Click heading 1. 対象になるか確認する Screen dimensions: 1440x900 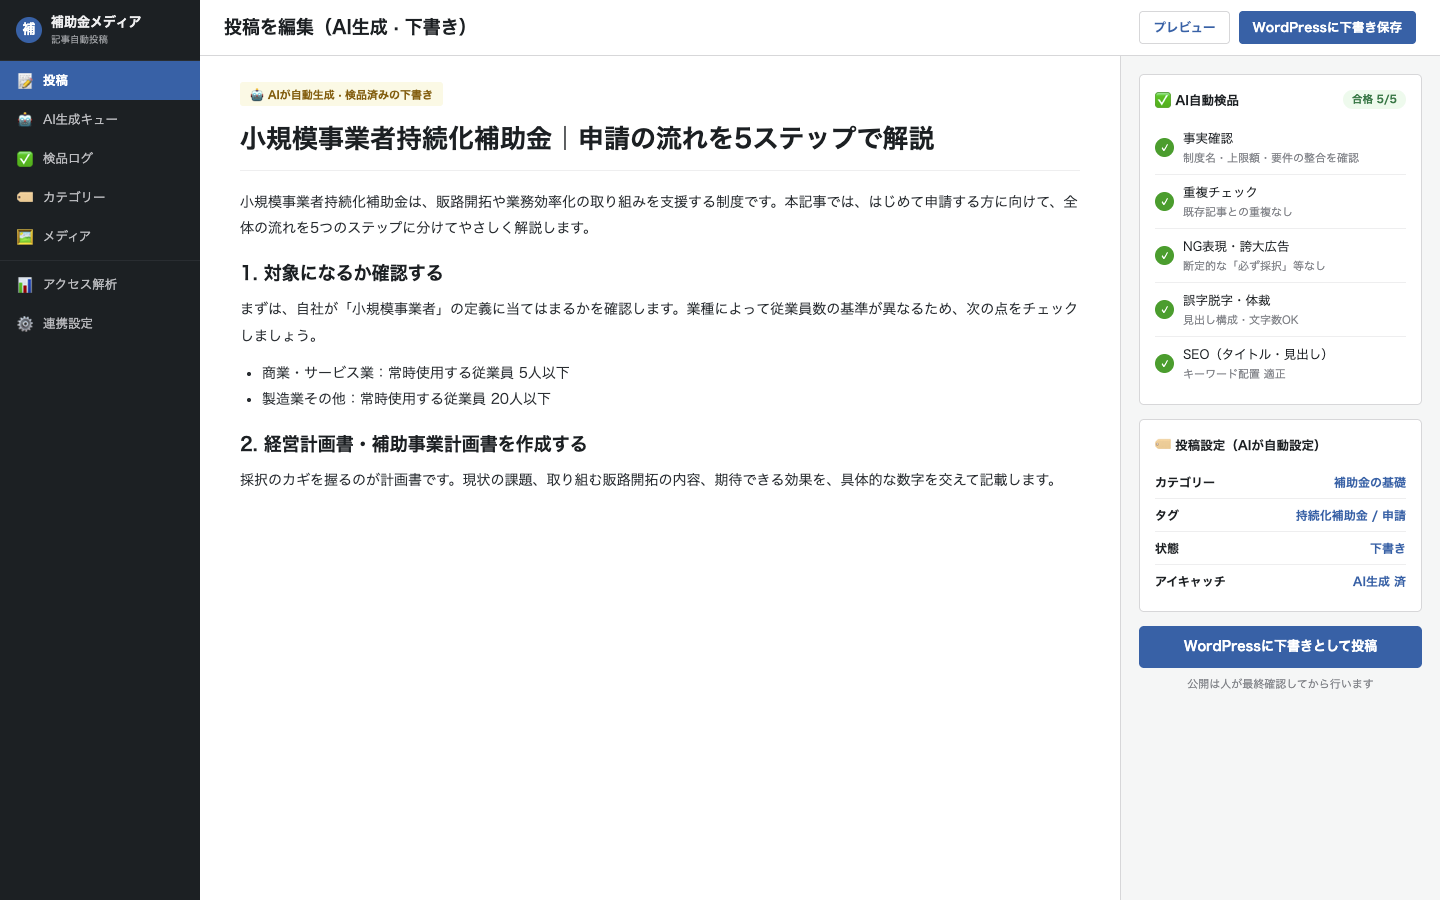pos(342,273)
